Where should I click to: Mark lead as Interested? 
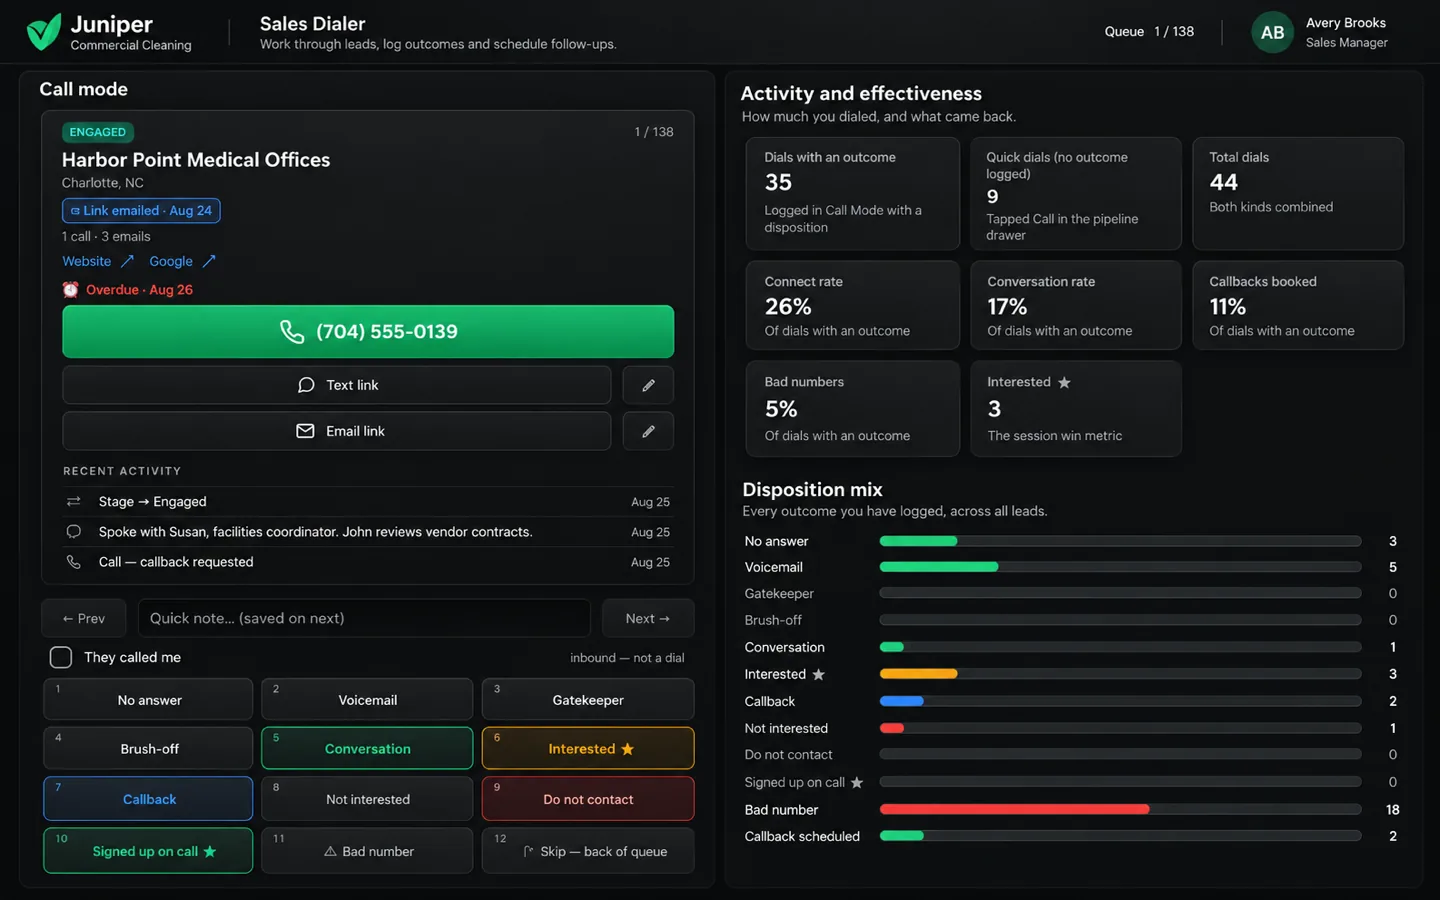pos(588,748)
